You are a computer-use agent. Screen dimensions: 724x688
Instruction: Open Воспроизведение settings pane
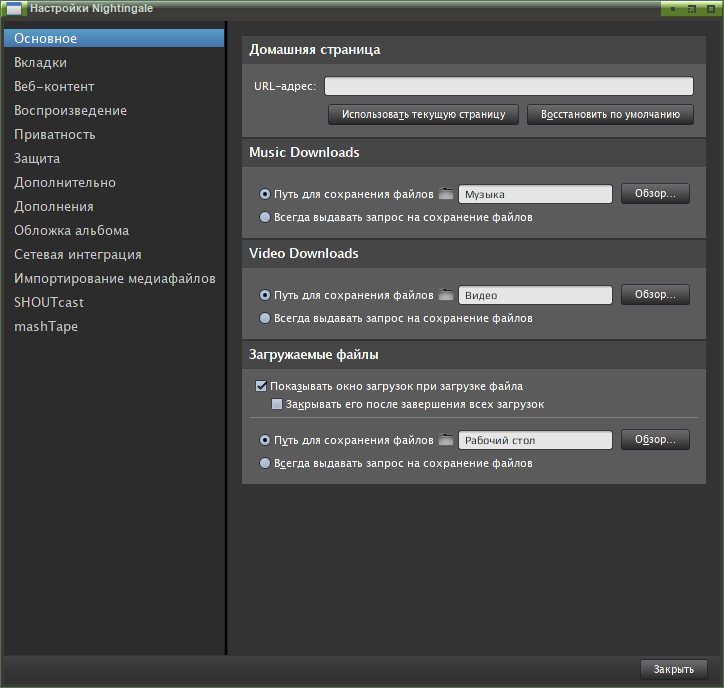tap(114, 110)
